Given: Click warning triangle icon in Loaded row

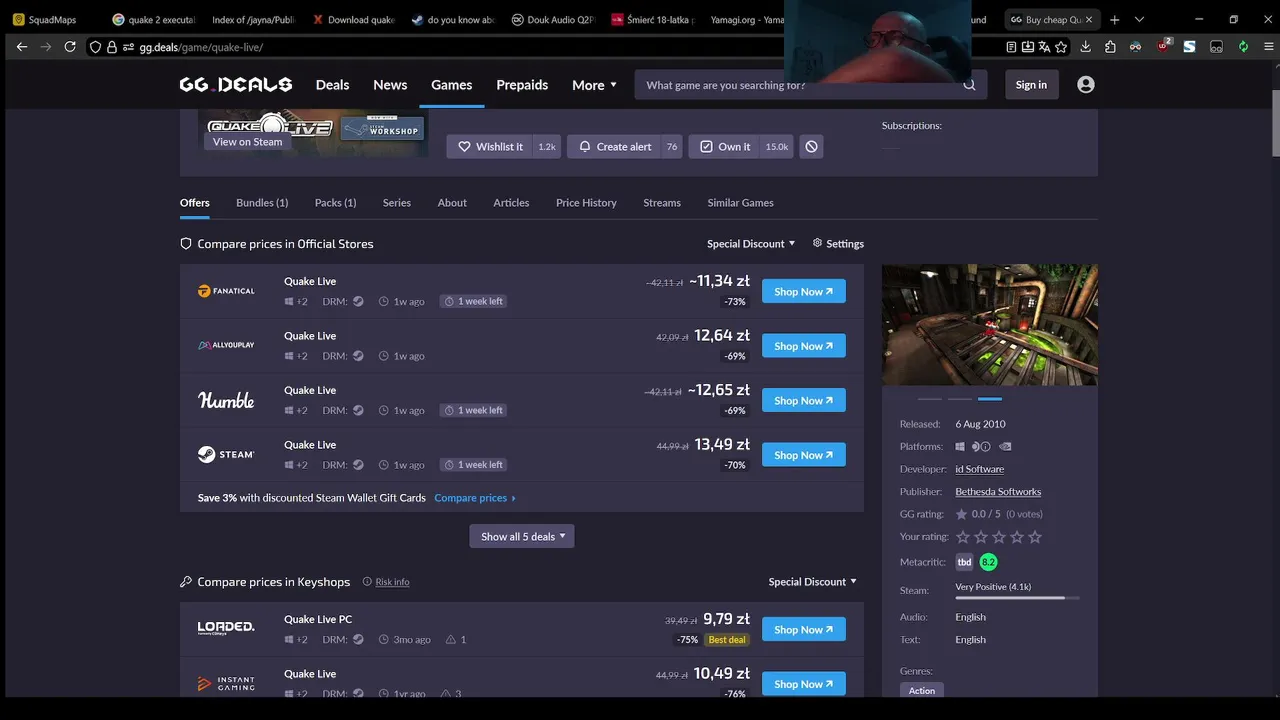Looking at the screenshot, I should click(450, 639).
